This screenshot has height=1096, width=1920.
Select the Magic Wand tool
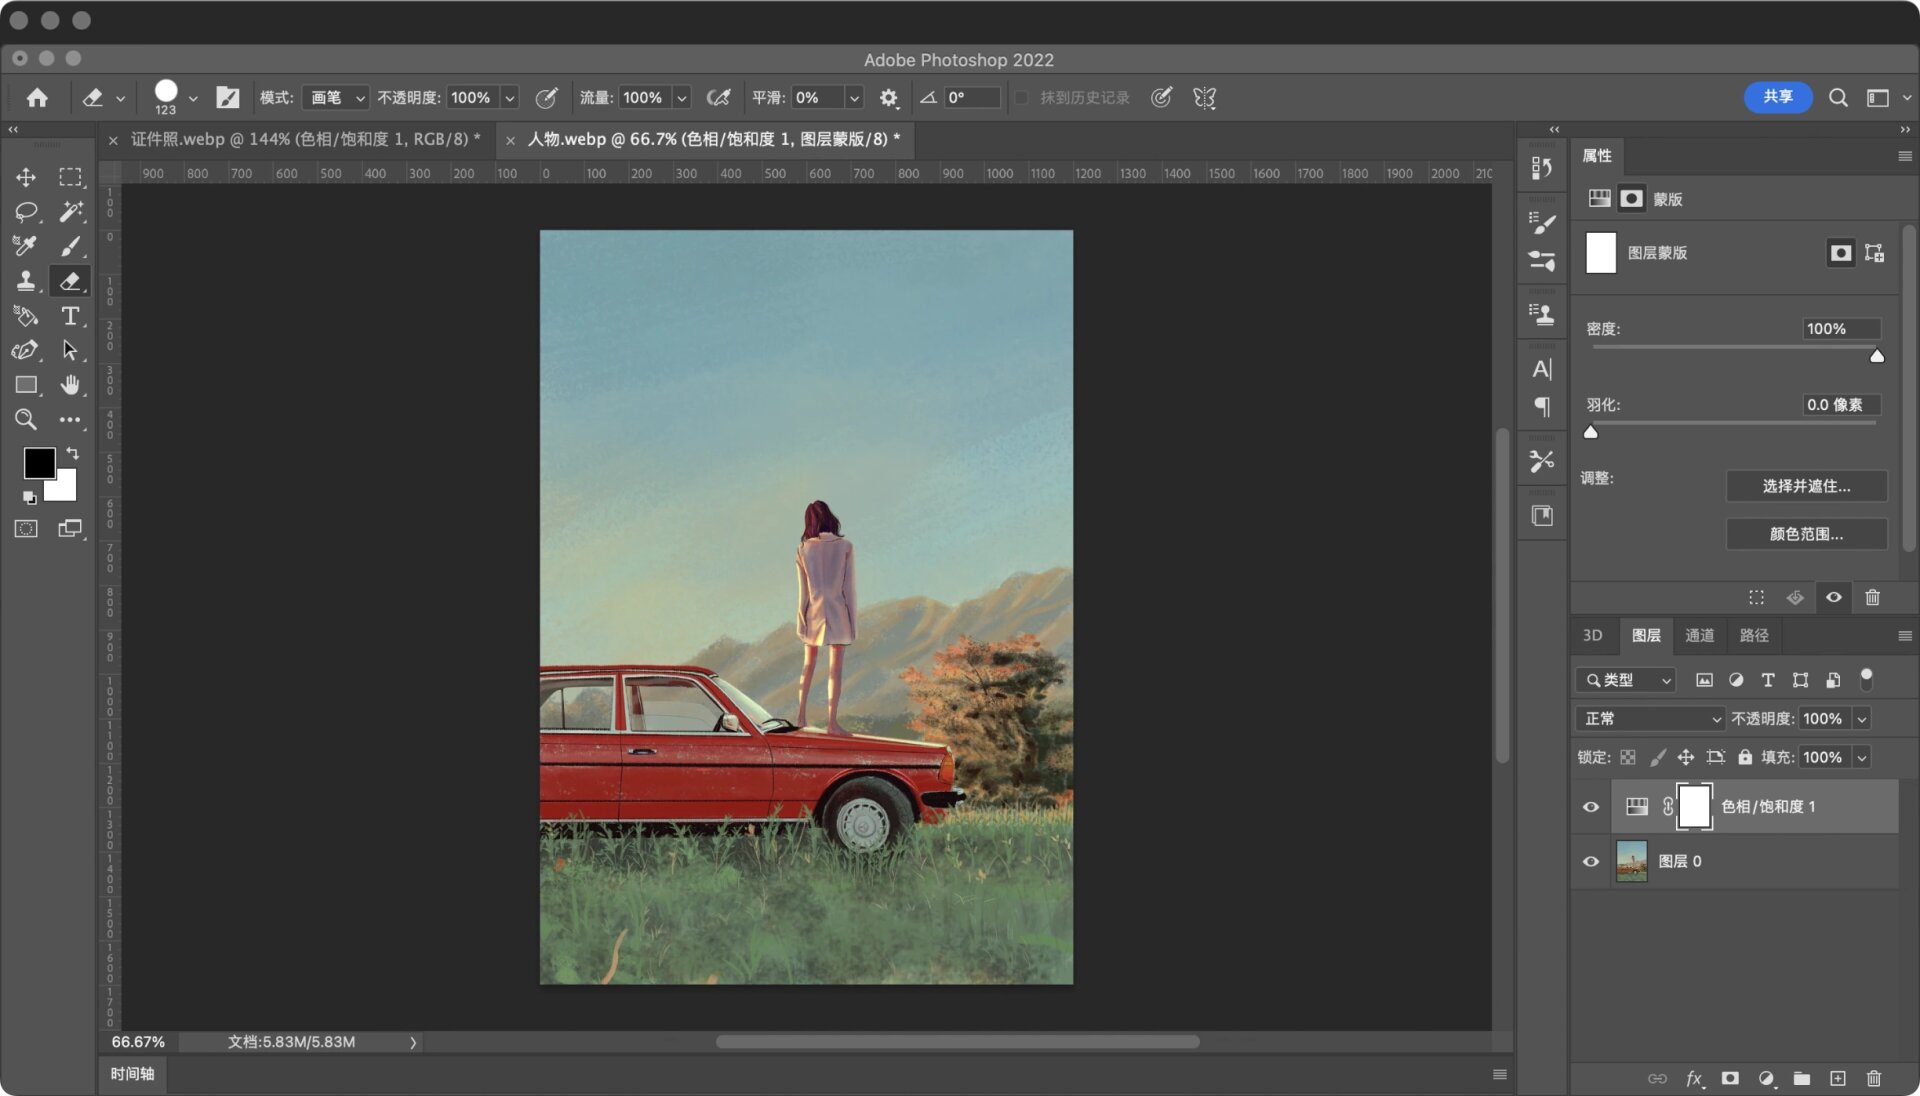(70, 212)
